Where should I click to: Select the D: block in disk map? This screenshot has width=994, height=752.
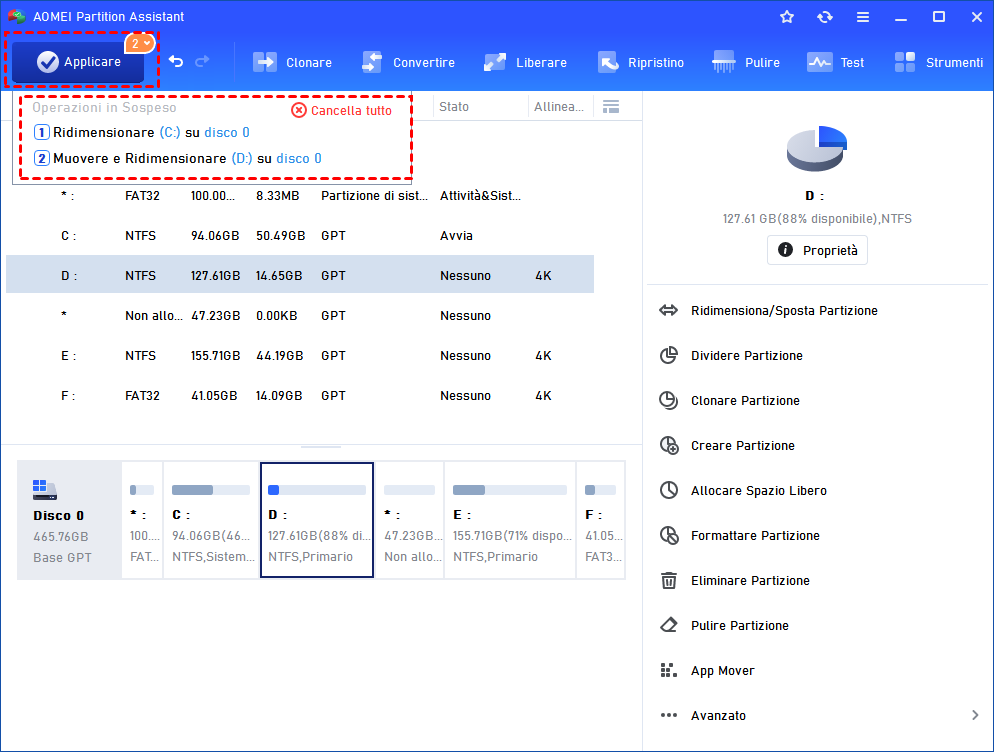point(317,520)
